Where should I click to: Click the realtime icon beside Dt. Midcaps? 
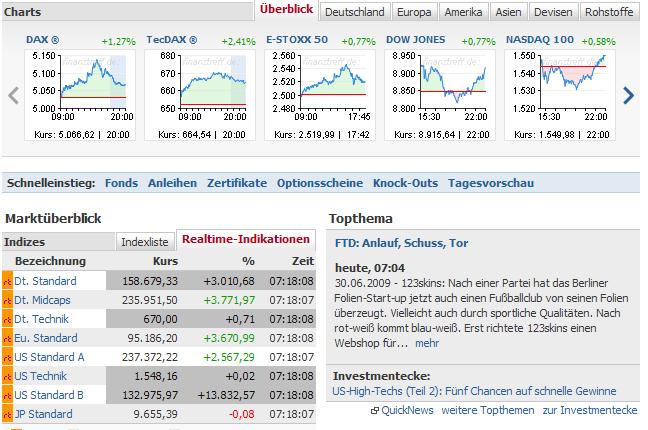pyautogui.click(x=7, y=300)
